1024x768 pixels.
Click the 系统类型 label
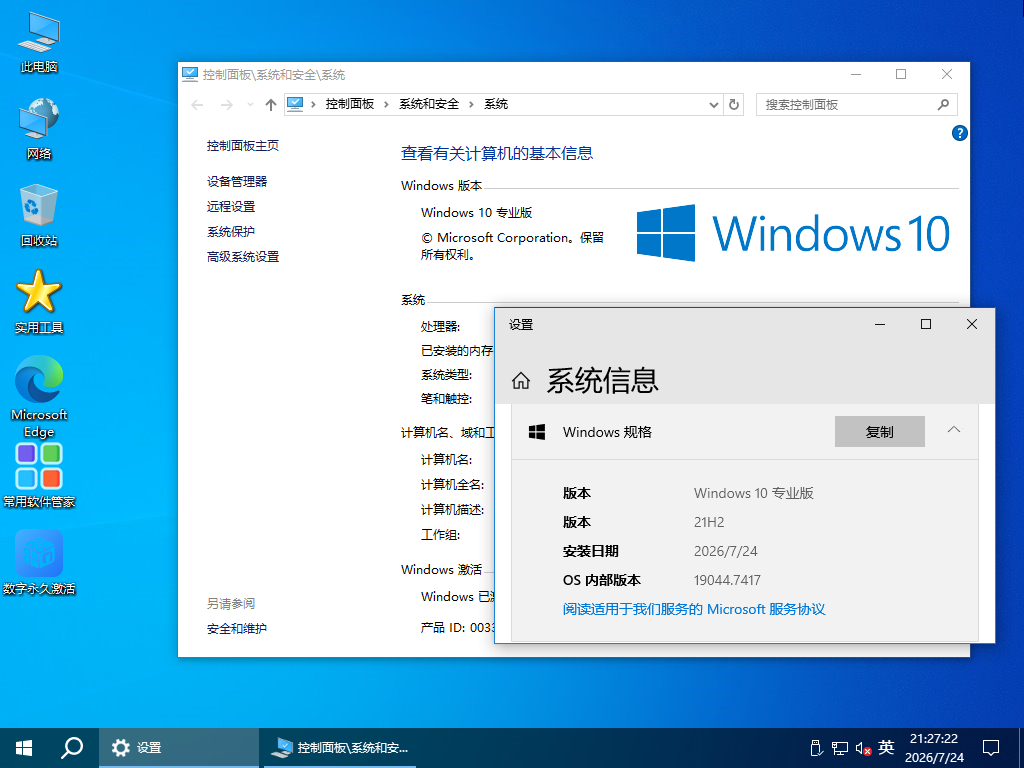pos(446,375)
